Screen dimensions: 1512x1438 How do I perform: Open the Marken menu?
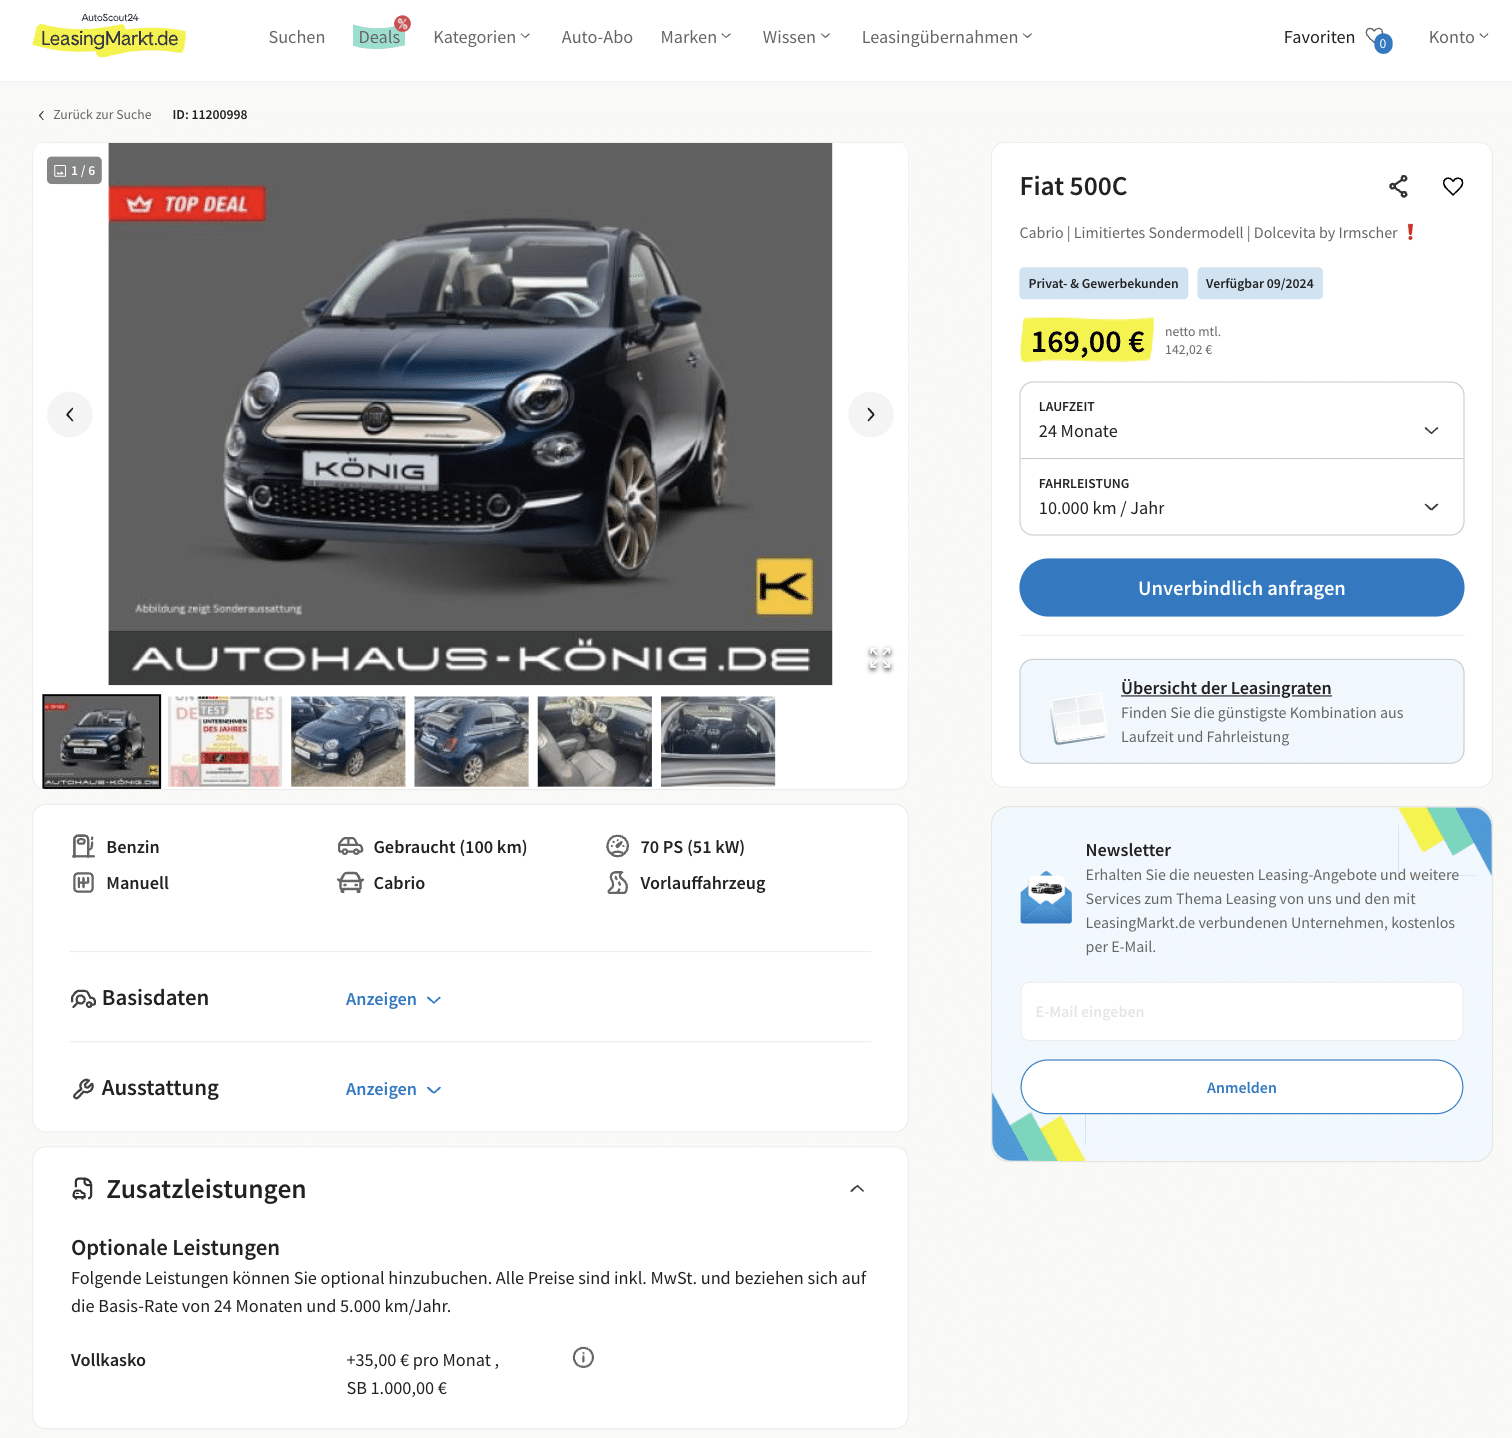click(696, 37)
